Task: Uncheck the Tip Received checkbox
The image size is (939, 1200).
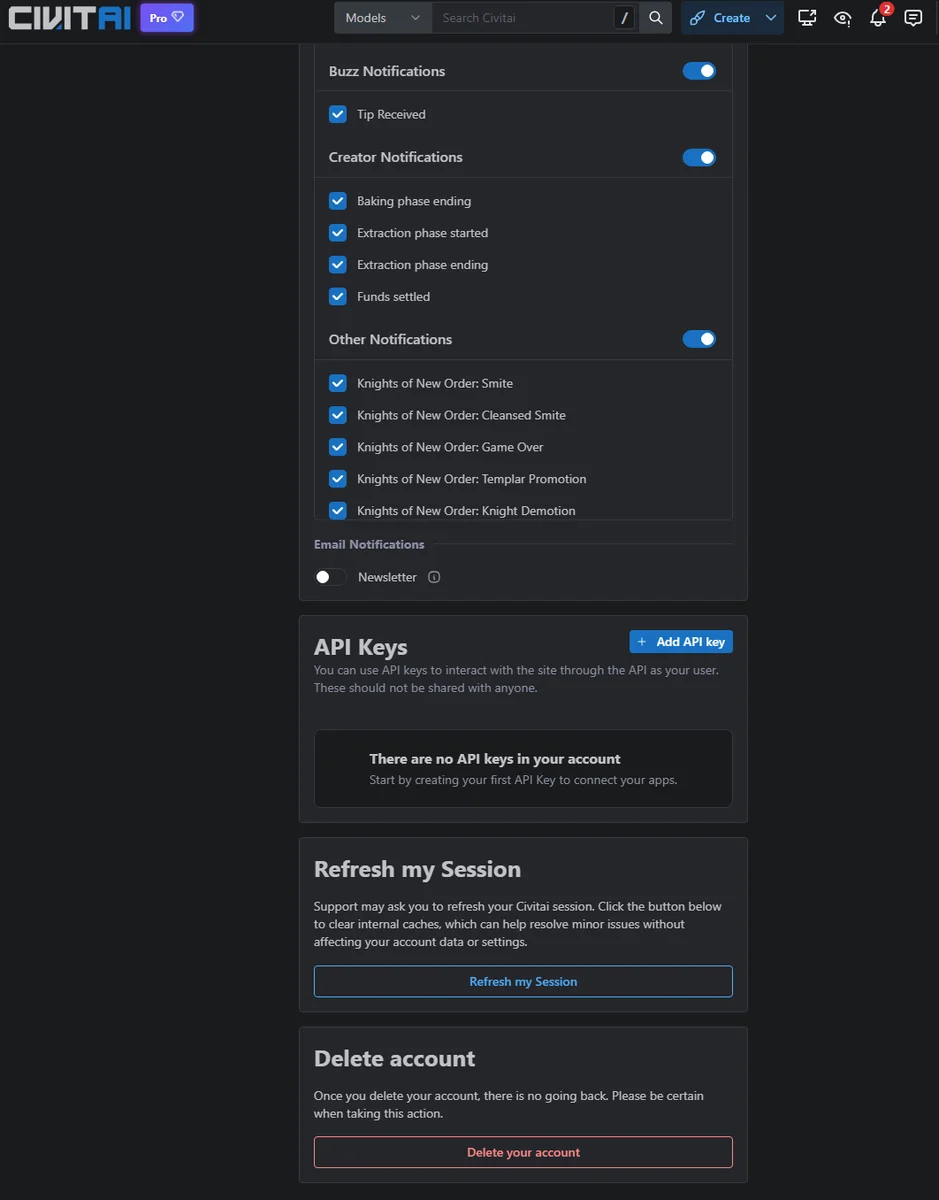Action: coord(338,114)
